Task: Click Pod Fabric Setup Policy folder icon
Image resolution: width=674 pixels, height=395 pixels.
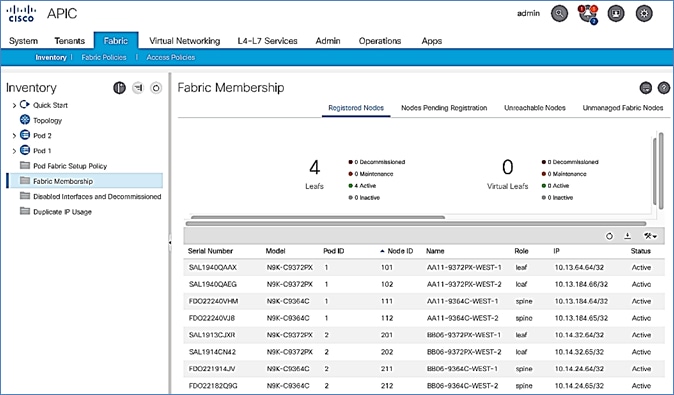Action: click(x=25, y=165)
